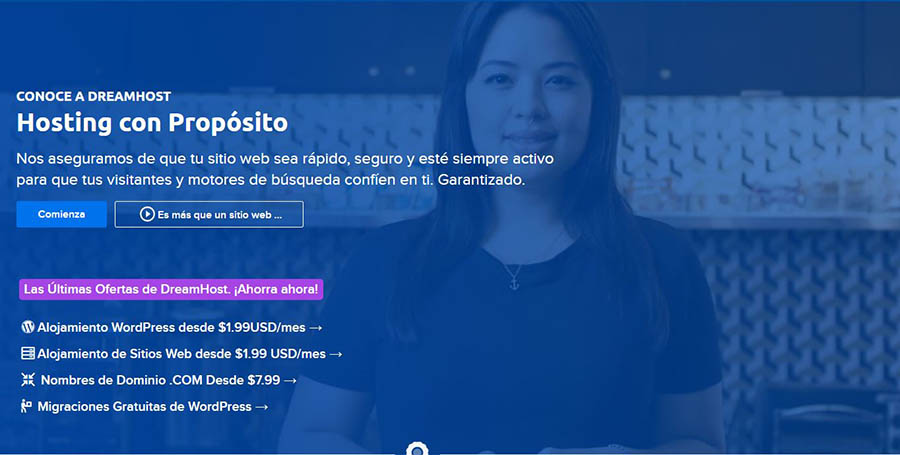
Task: Click arrow after Migraciones Gratuitas de WordPress
Action: coord(262,407)
